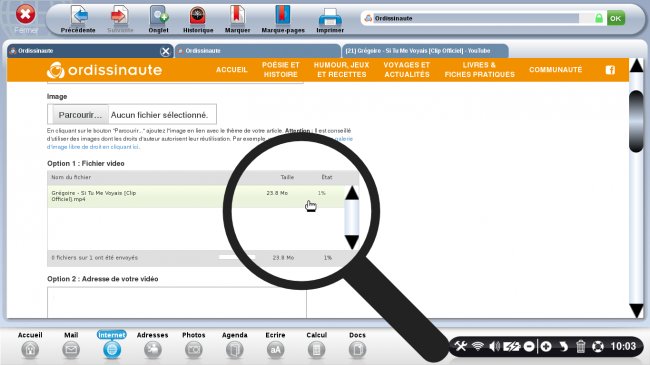Open the settings tools icon in tray
Screen dimensions: 650x365
click(x=461, y=346)
